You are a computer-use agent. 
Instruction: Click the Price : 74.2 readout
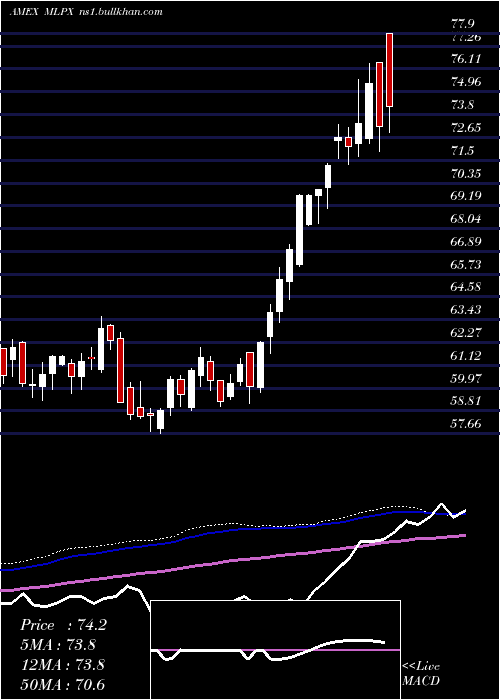point(63,625)
